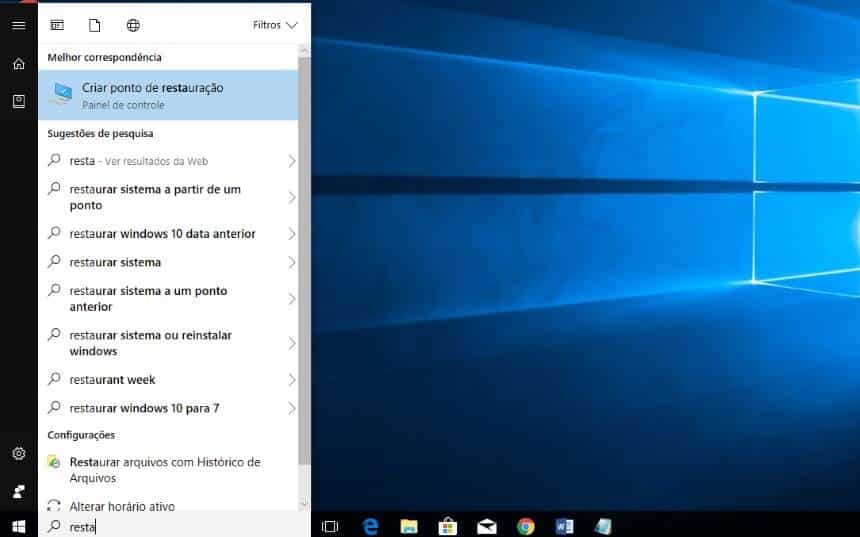Click the search box containing 'resta'

coord(174,527)
